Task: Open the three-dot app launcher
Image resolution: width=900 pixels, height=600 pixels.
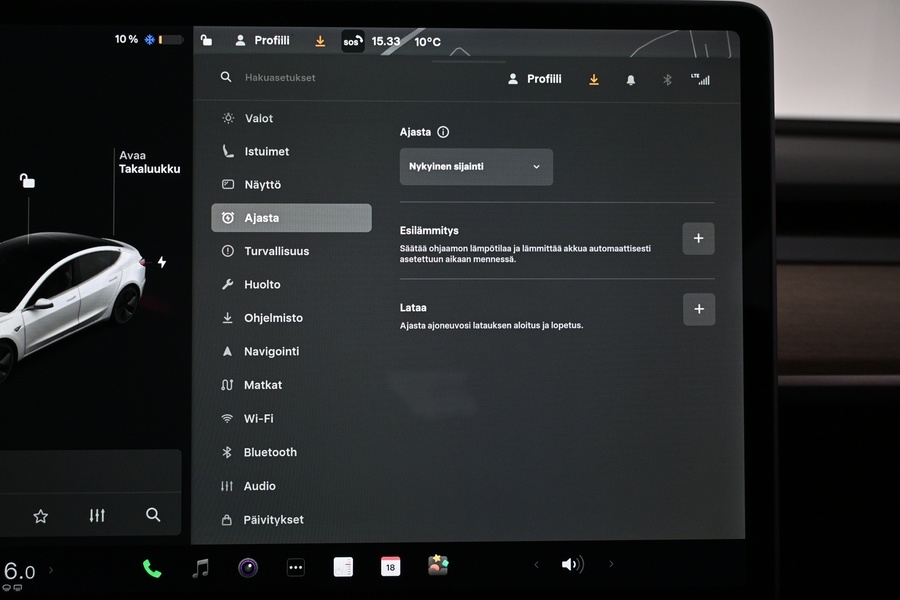Action: click(295, 568)
